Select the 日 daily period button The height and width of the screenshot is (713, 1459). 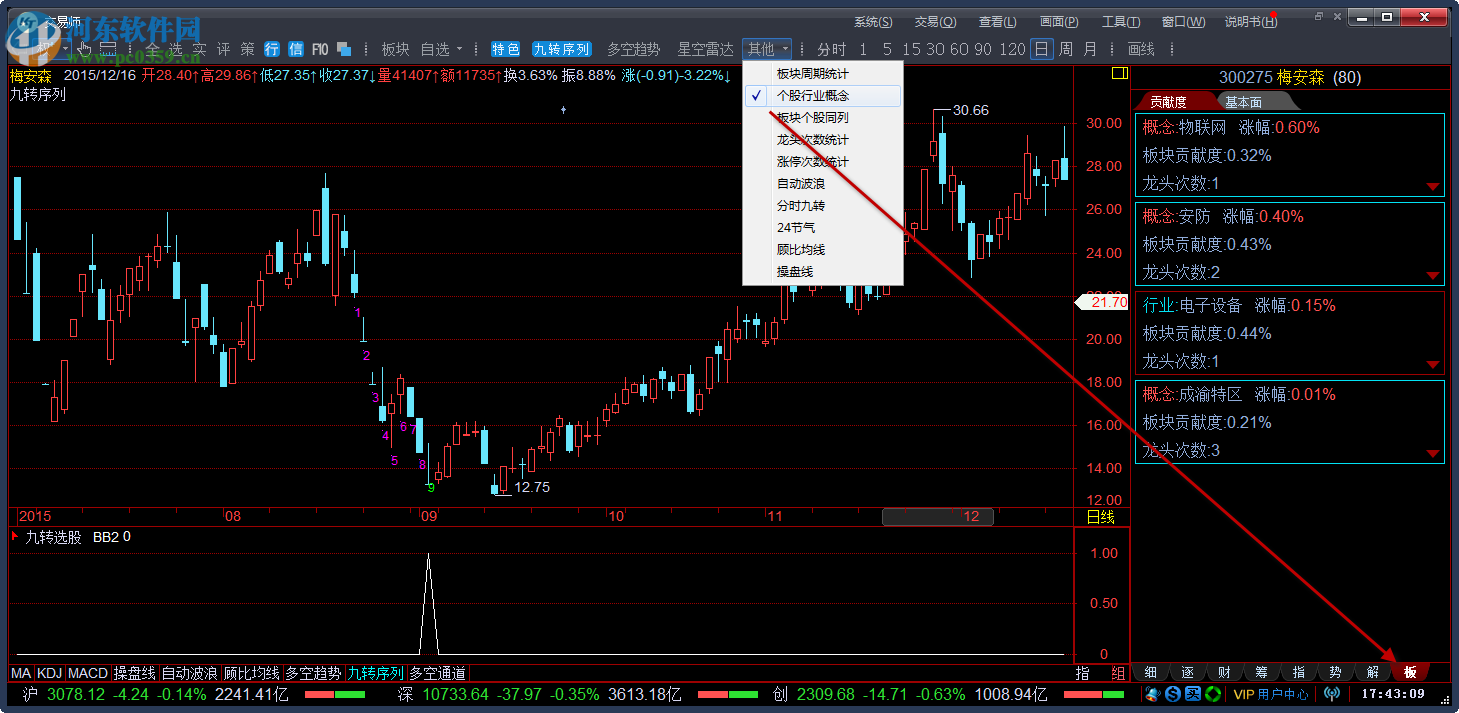1042,49
